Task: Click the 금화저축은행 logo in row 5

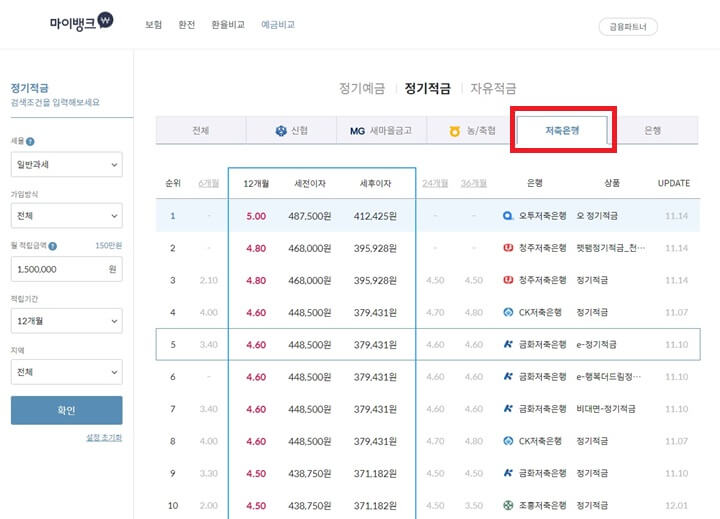Action: [x=508, y=344]
